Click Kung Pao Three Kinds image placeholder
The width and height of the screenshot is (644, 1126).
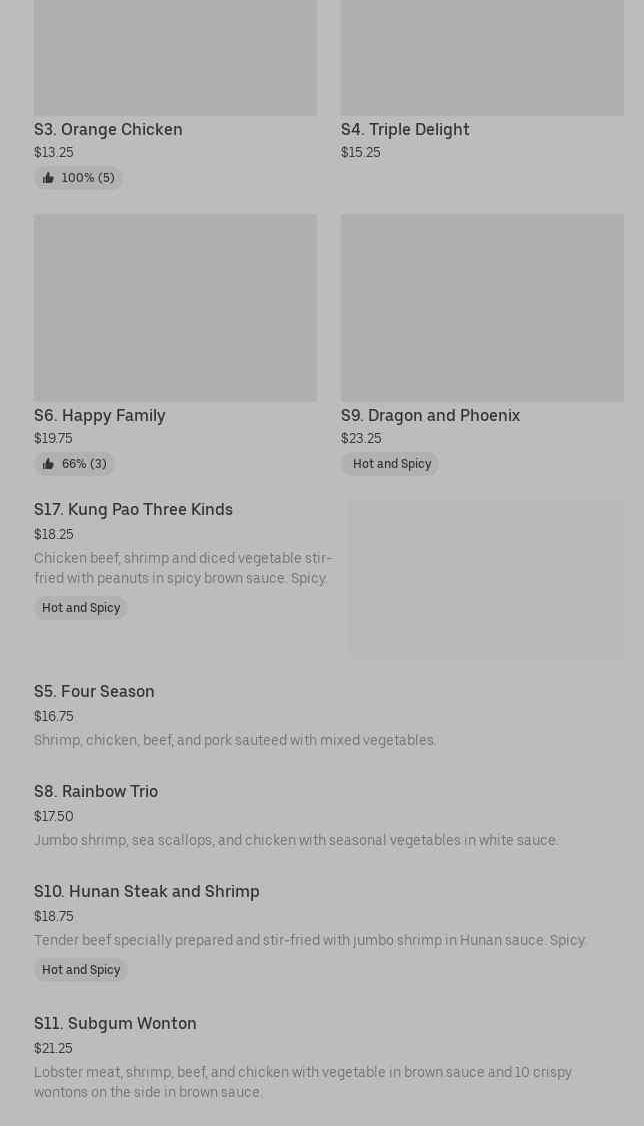point(486,579)
